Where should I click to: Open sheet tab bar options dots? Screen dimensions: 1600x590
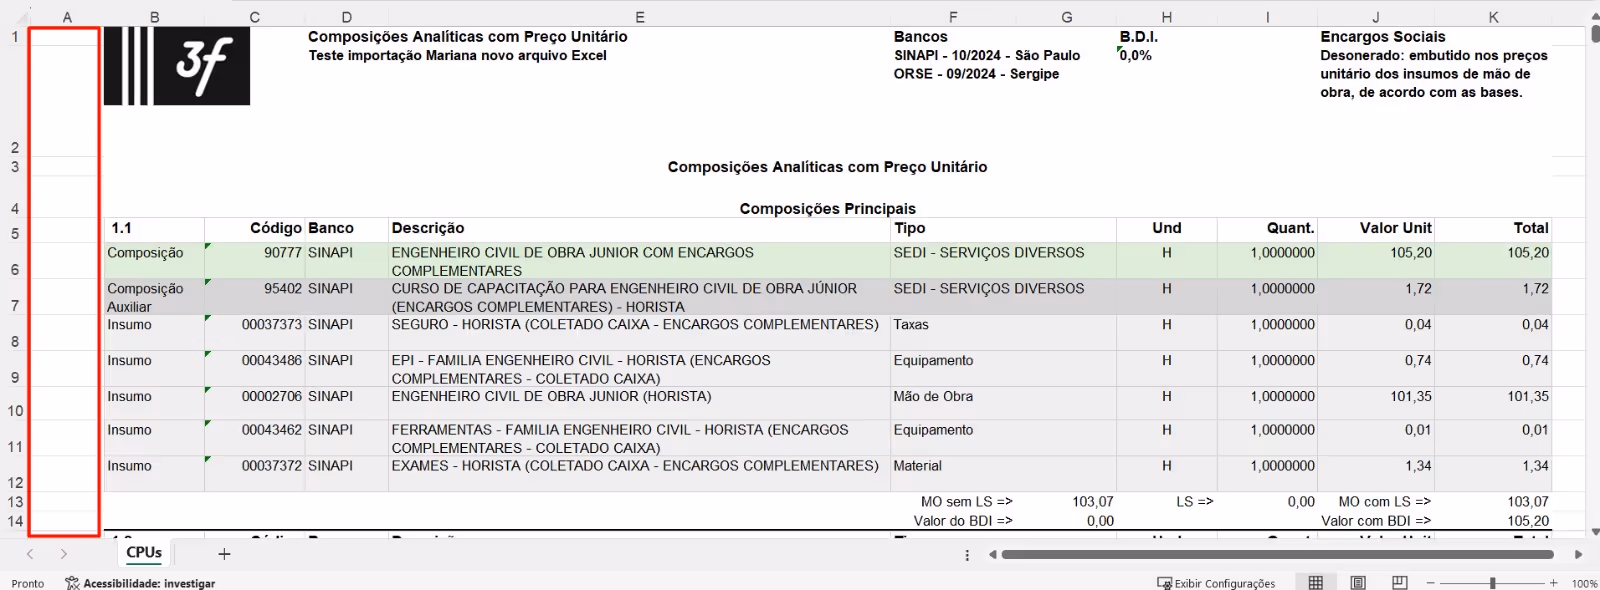[967, 555]
